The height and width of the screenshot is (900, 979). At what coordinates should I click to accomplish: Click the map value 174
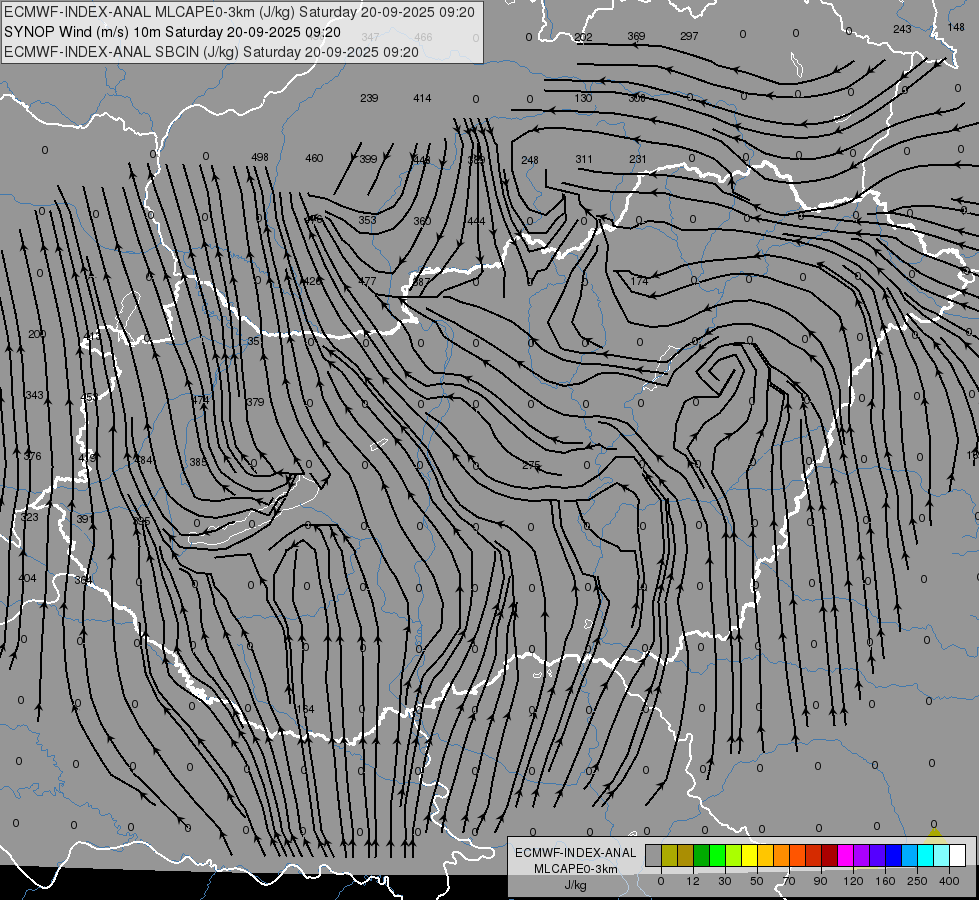pyautogui.click(x=639, y=281)
